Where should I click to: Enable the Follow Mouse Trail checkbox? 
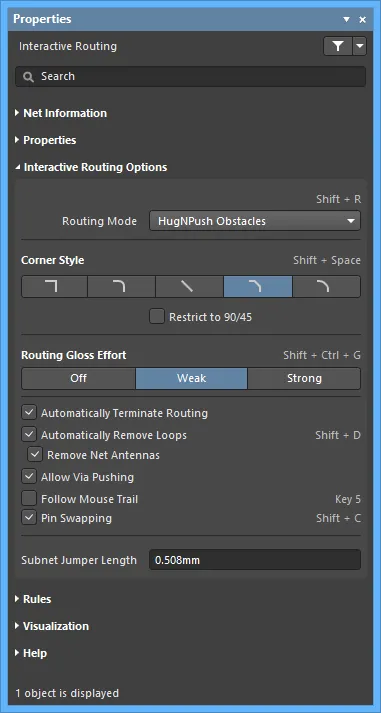(29, 499)
